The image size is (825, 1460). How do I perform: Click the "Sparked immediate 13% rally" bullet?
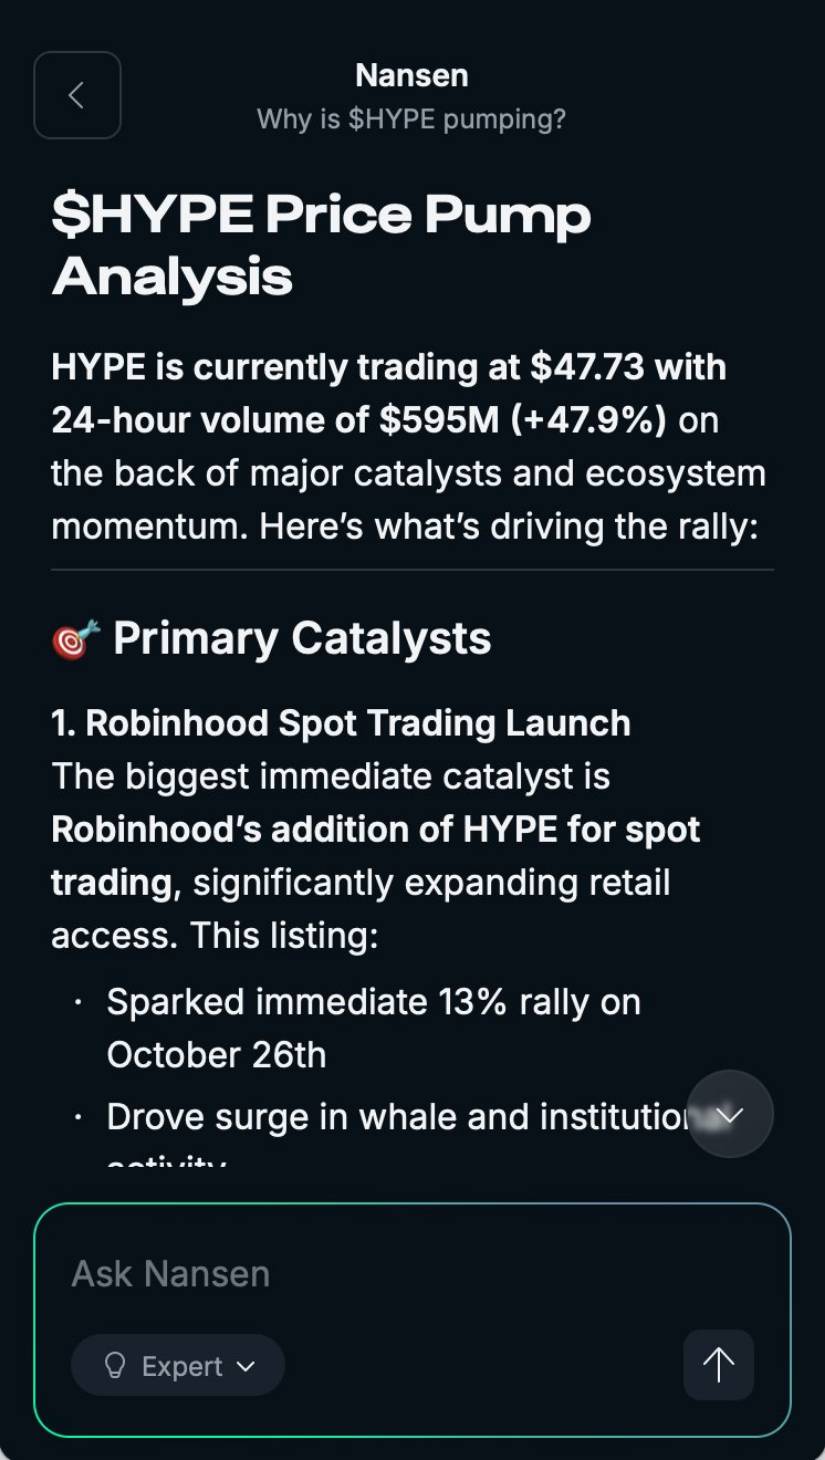tap(372, 1002)
